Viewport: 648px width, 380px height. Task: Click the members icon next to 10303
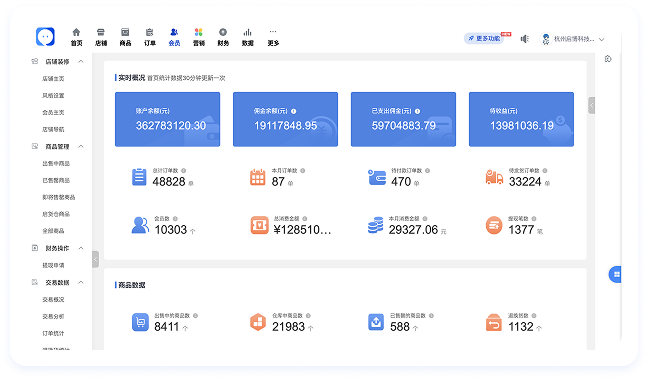click(x=140, y=225)
